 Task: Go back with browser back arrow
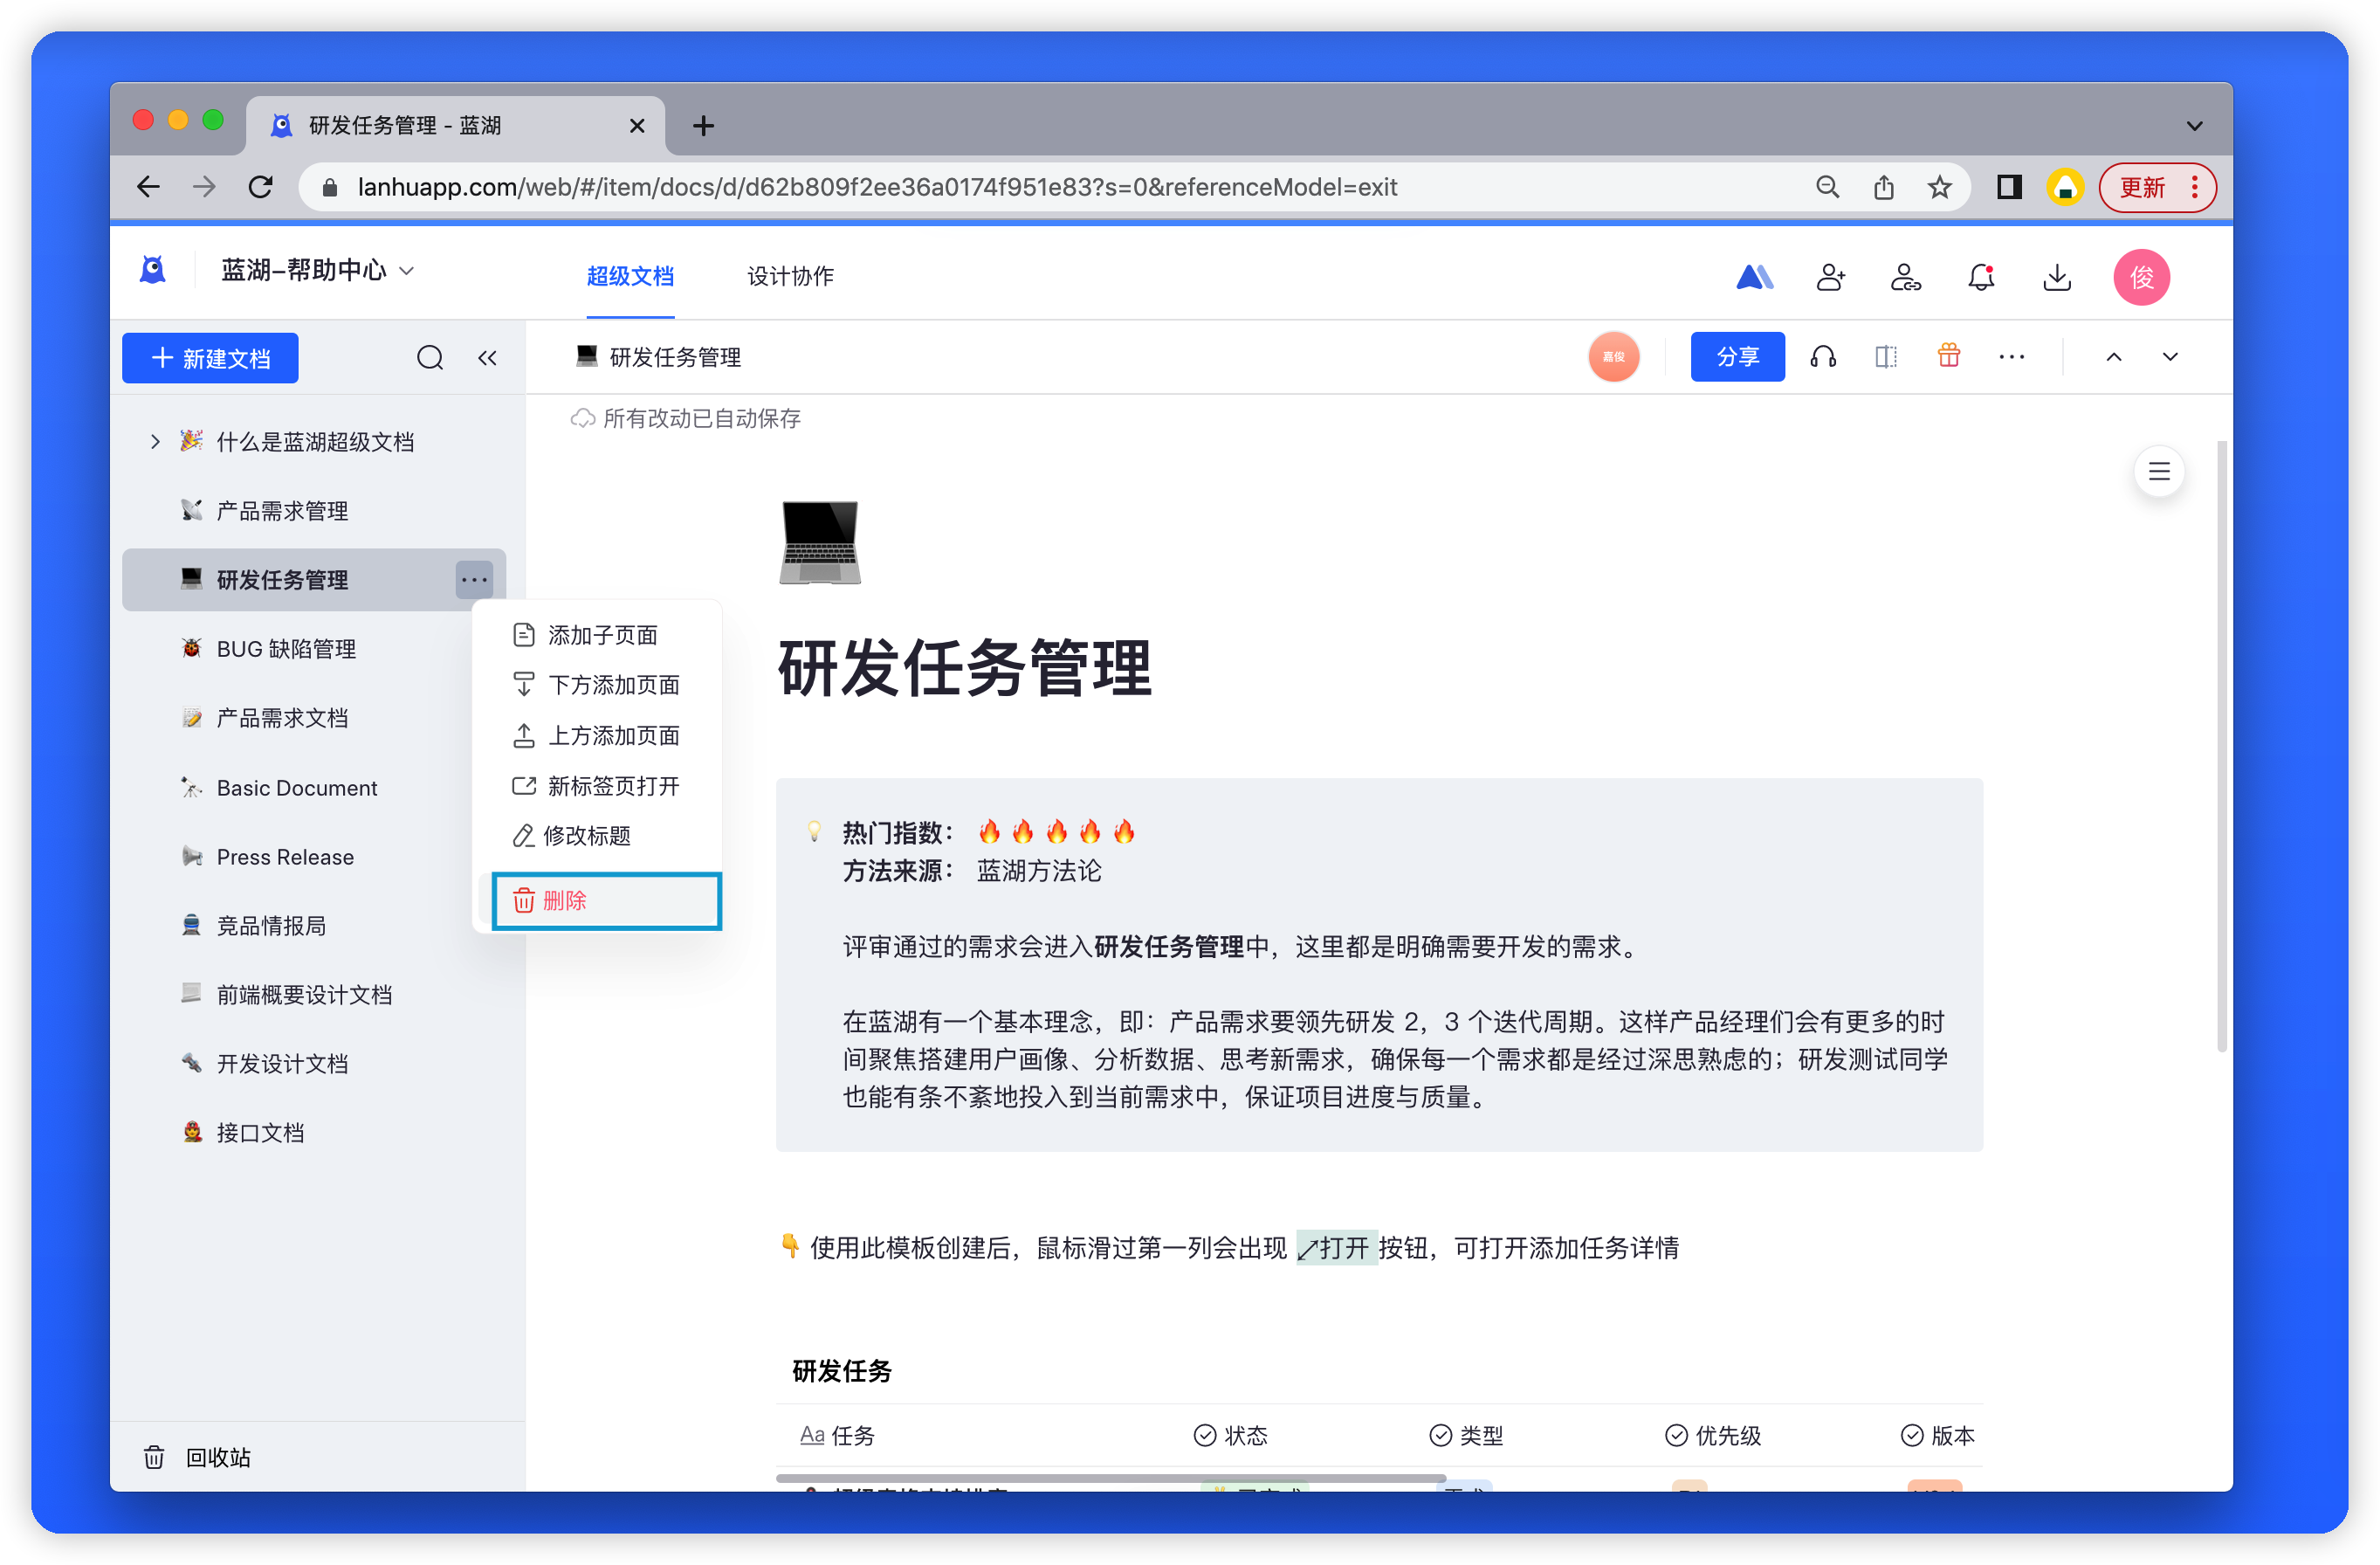pyautogui.click(x=148, y=187)
